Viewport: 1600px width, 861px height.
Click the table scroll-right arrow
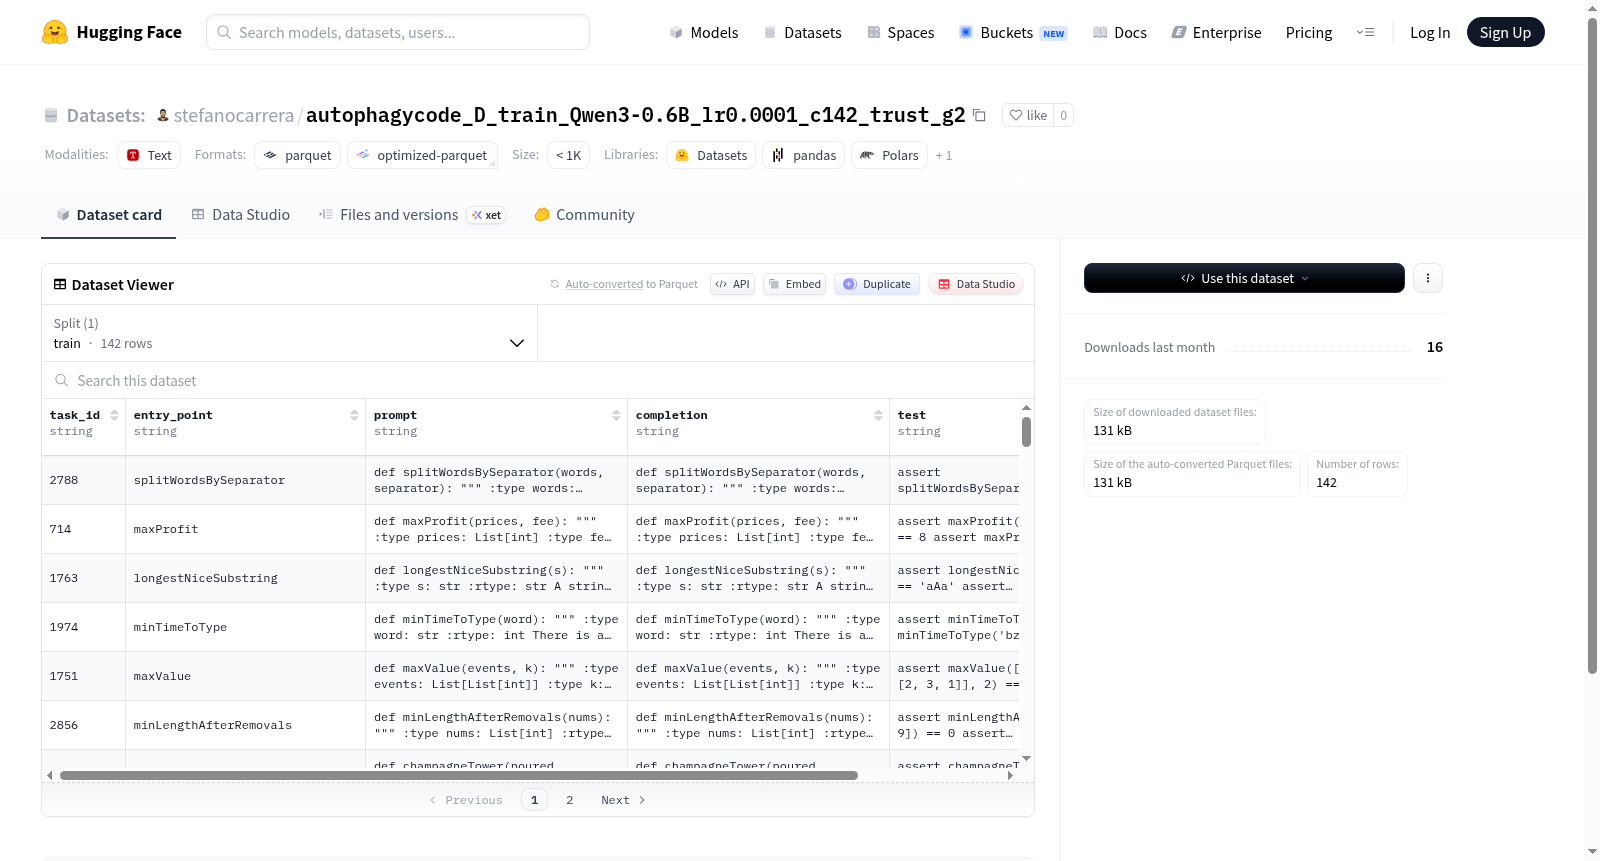(1010, 775)
